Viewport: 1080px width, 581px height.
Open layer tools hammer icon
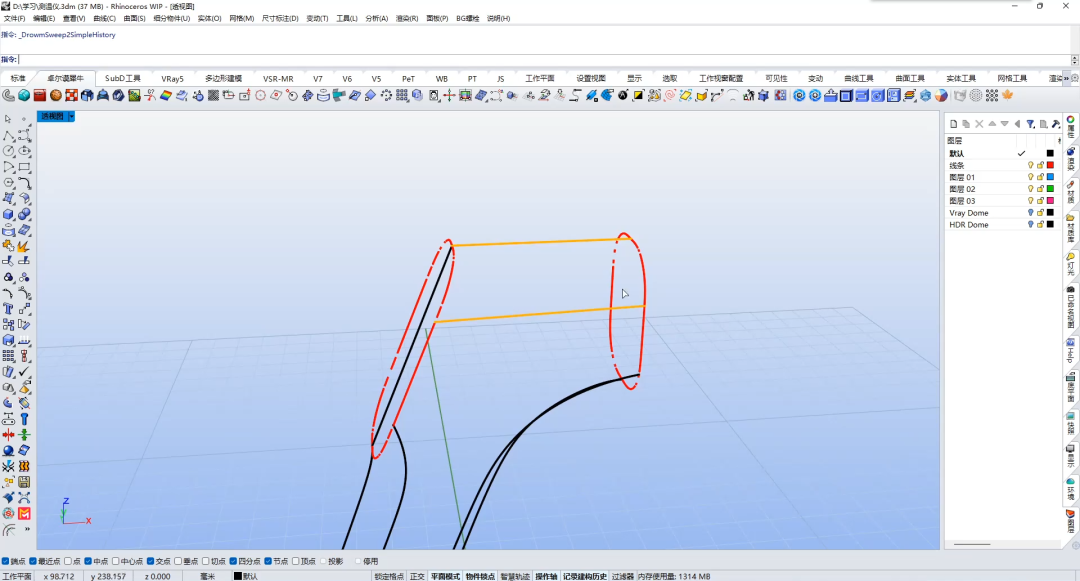[1056, 124]
